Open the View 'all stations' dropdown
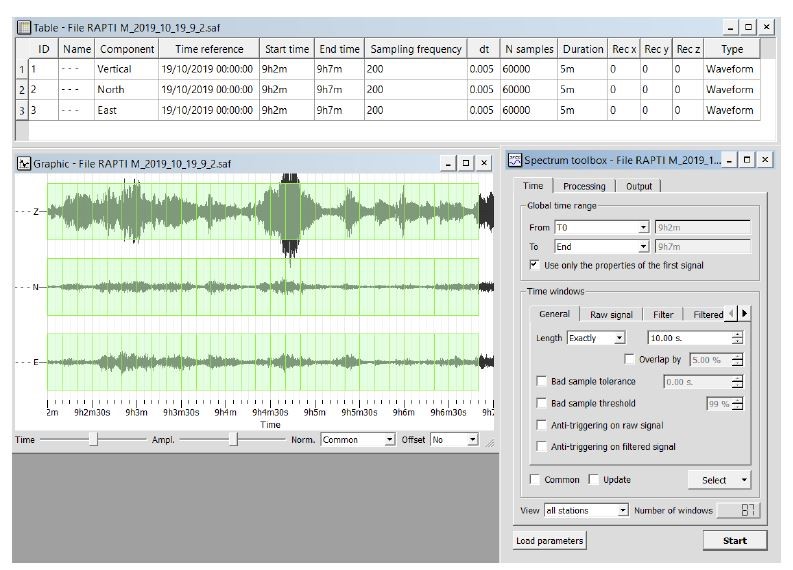793x570 pixels. tap(623, 510)
